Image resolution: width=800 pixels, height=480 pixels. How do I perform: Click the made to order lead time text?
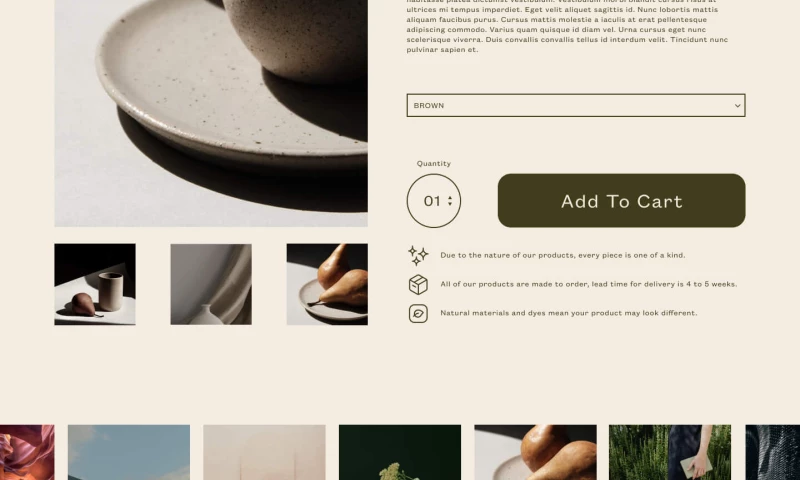pyautogui.click(x=589, y=284)
